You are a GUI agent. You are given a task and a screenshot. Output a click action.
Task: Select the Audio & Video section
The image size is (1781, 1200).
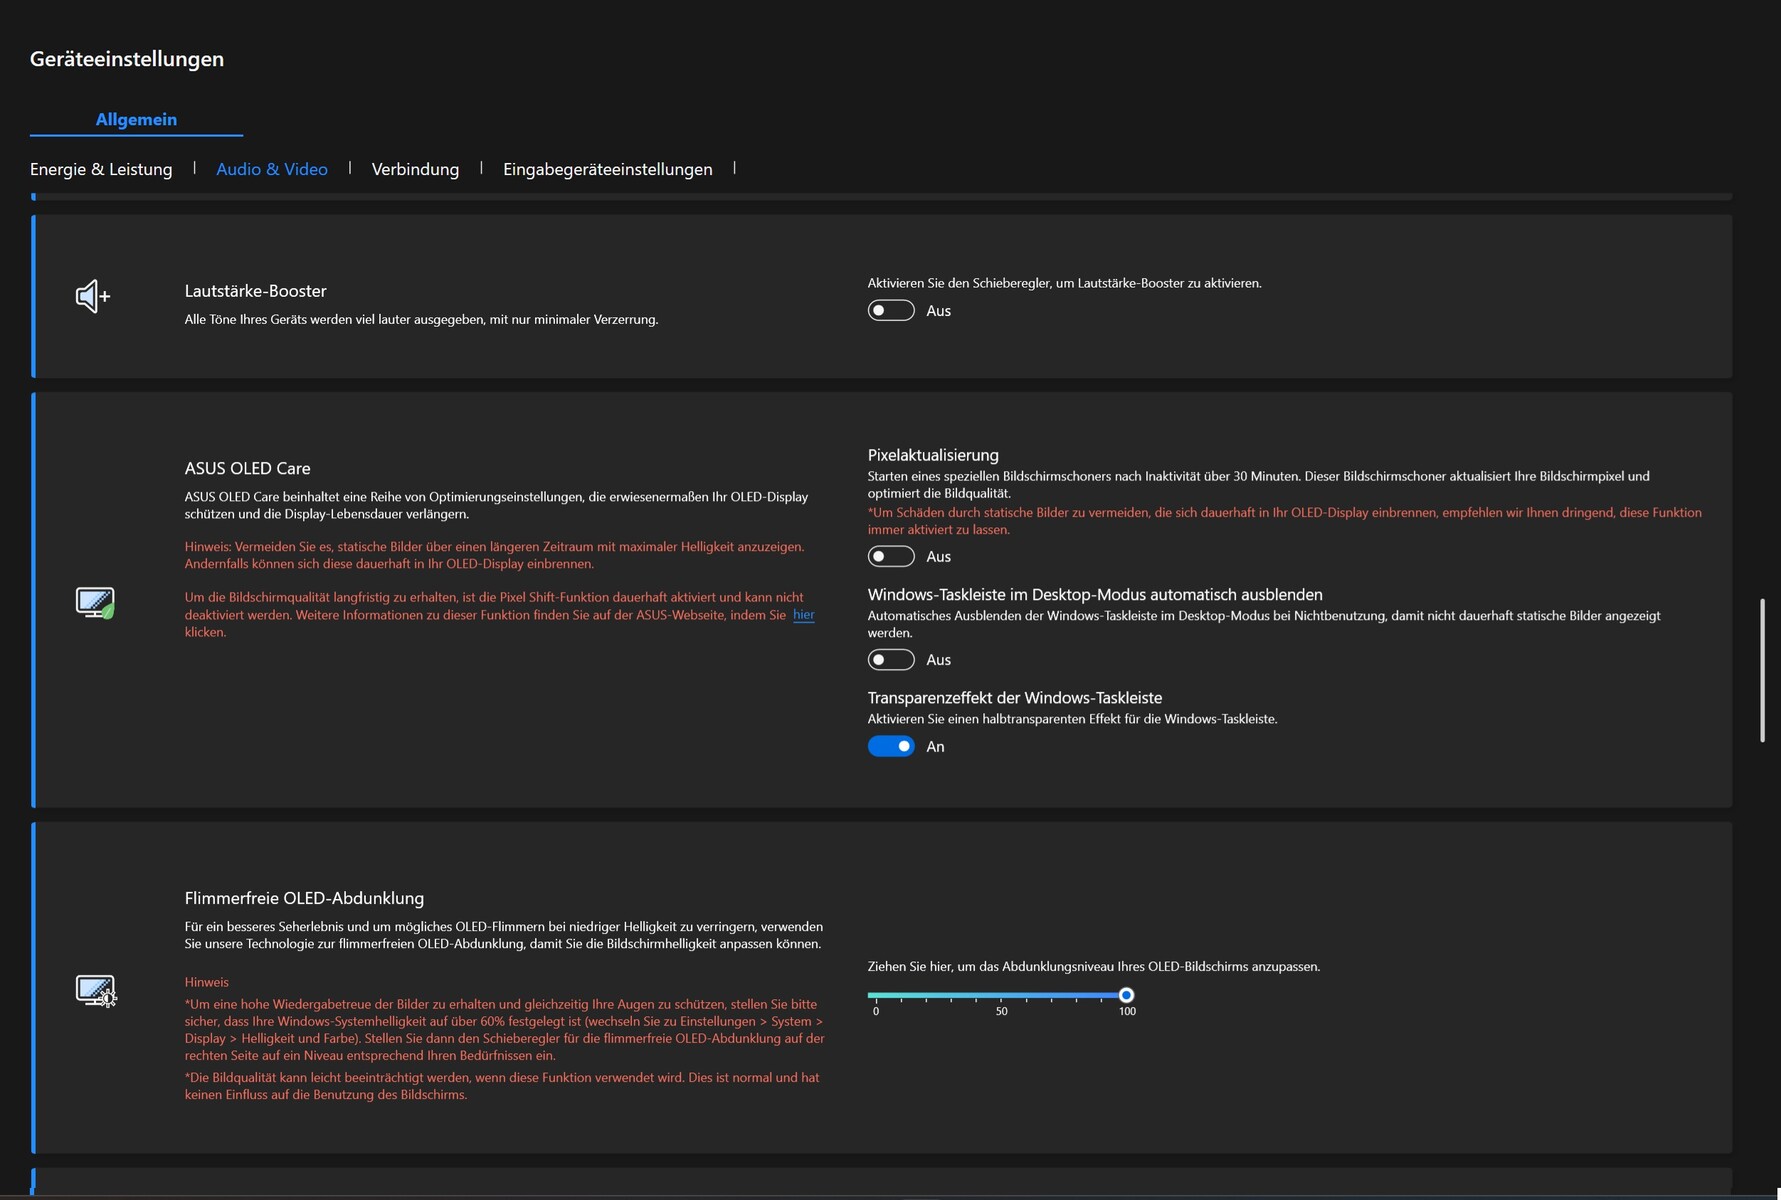coord(272,169)
